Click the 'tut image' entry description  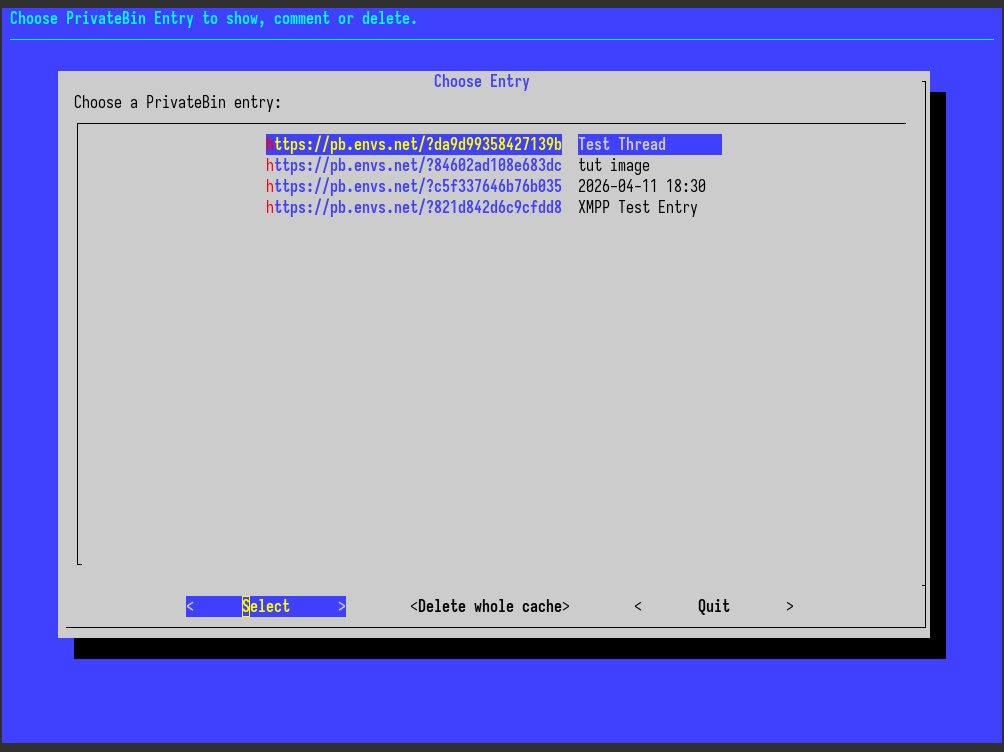(613, 165)
